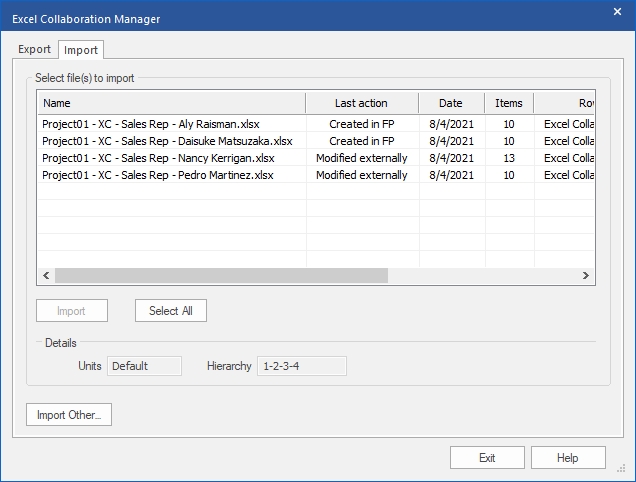Click the horizontal scrollbar thumb

click(x=220, y=276)
